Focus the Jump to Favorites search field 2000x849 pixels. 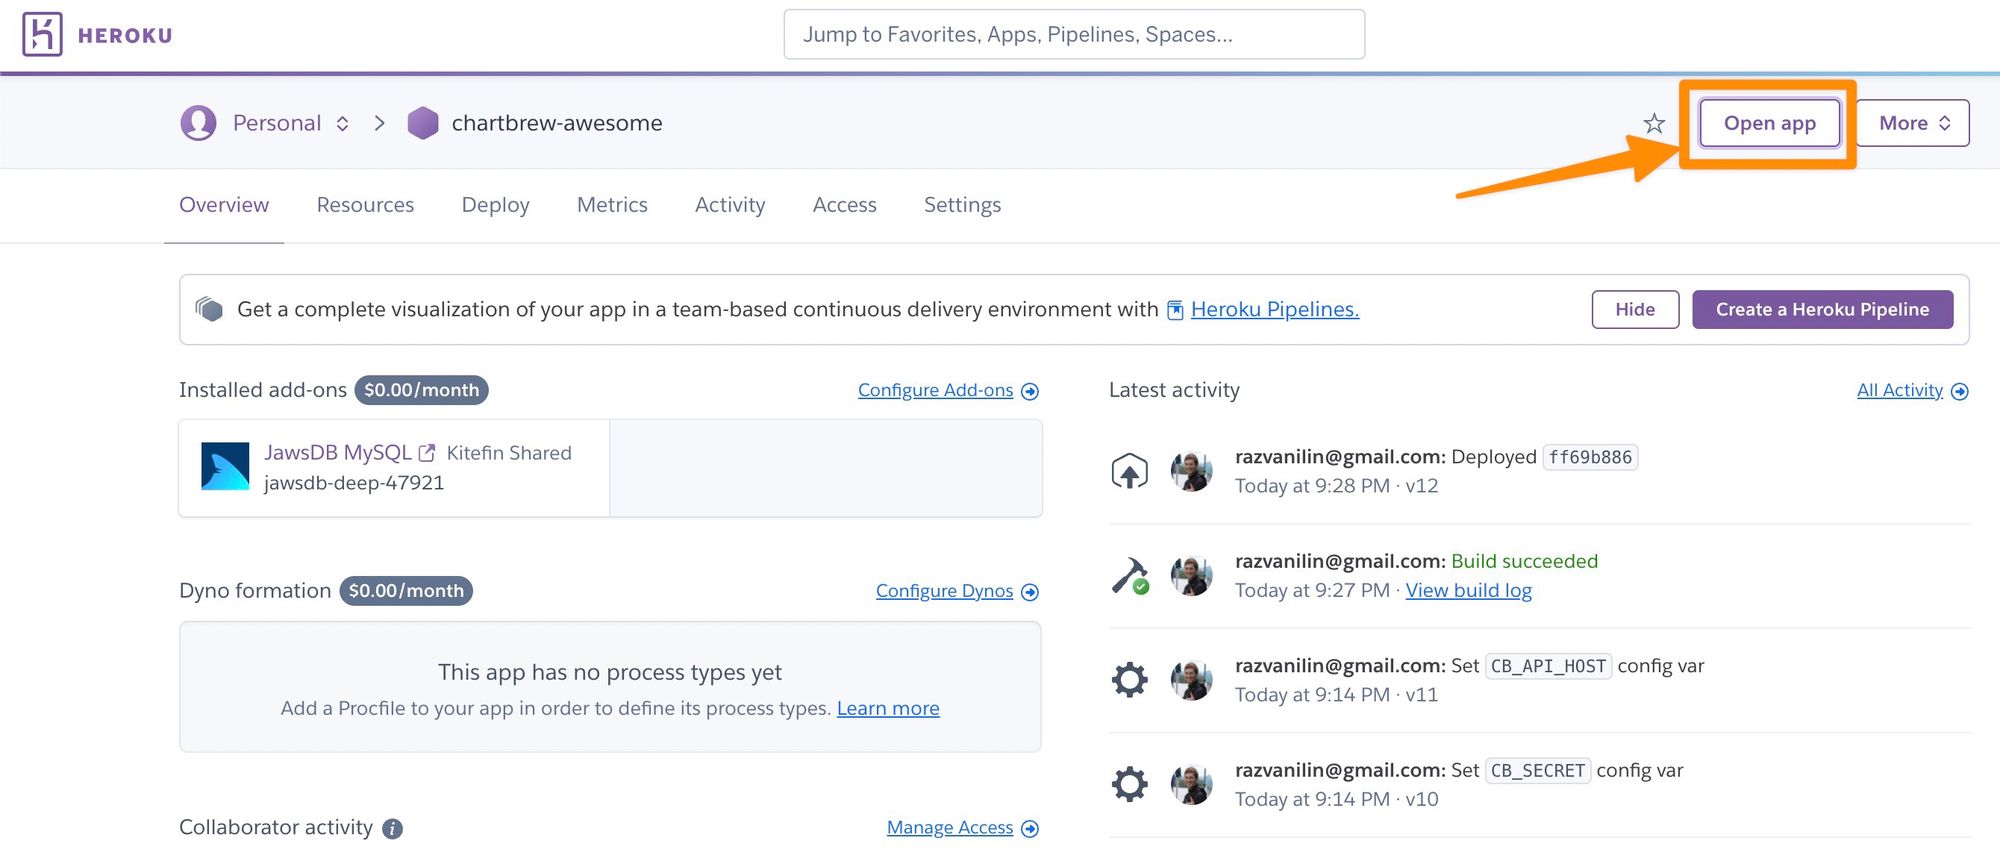[x=1074, y=35]
